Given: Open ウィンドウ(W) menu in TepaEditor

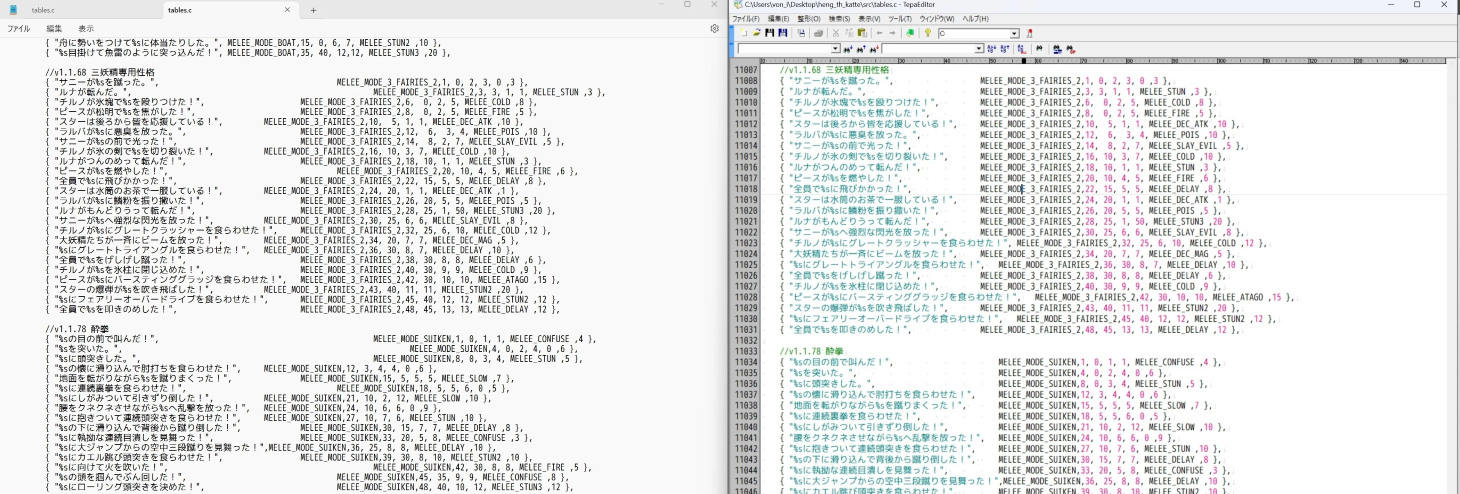Looking at the screenshot, I should tap(937, 18).
